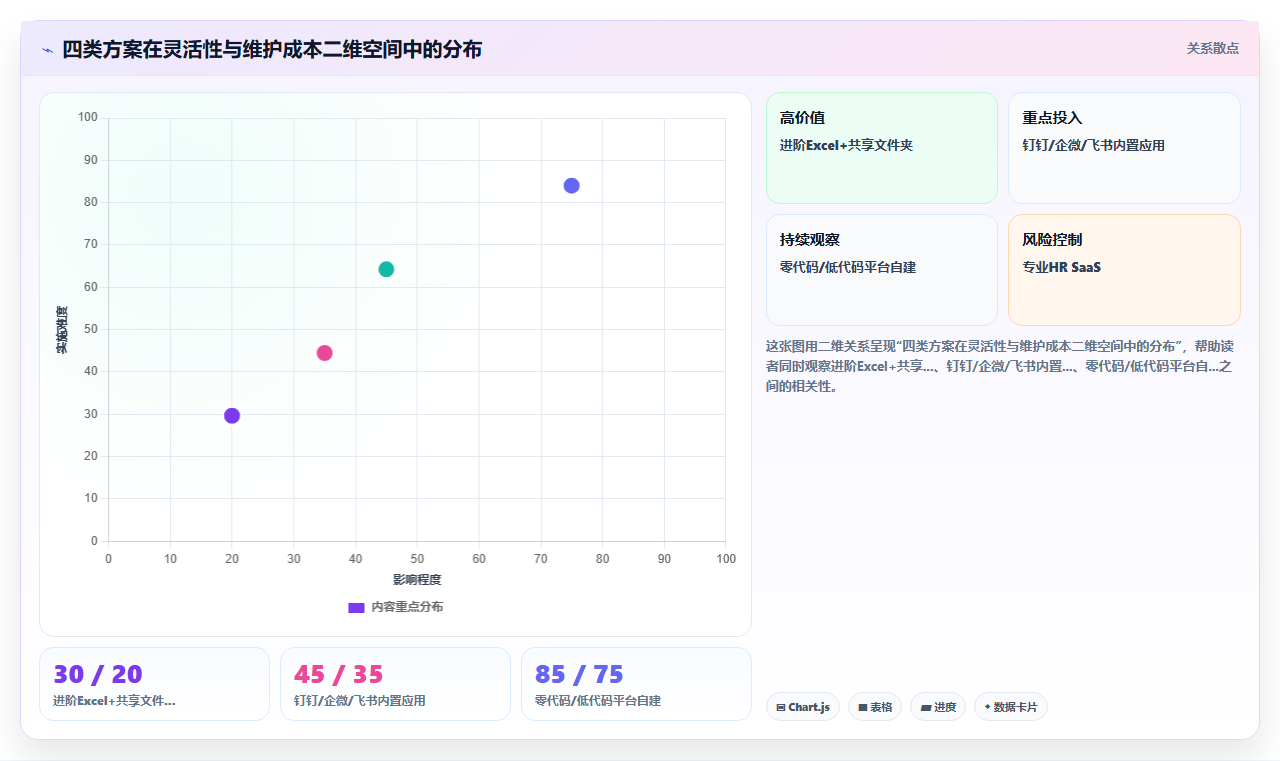Select the 表格 tag chip
Image resolution: width=1280 pixels, height=761 pixels.
click(x=875, y=707)
